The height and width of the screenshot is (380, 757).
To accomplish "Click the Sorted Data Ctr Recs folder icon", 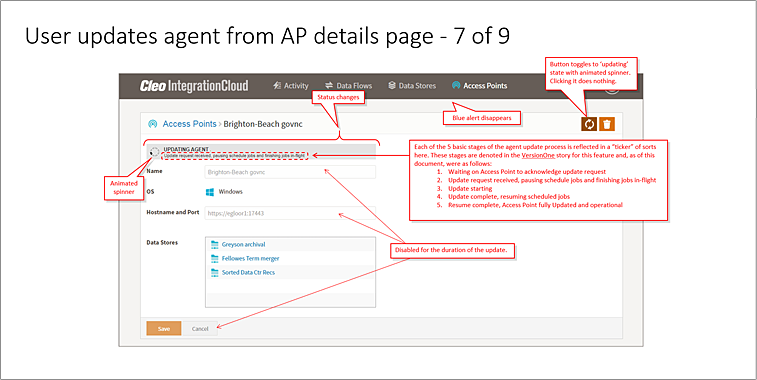I will (x=215, y=272).
